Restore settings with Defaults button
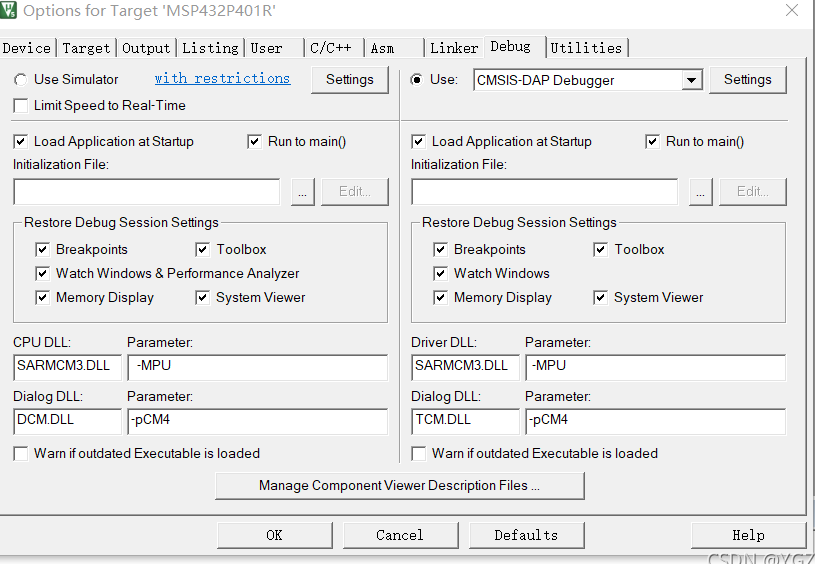Screen dimensions: 815x564 [x=527, y=535]
